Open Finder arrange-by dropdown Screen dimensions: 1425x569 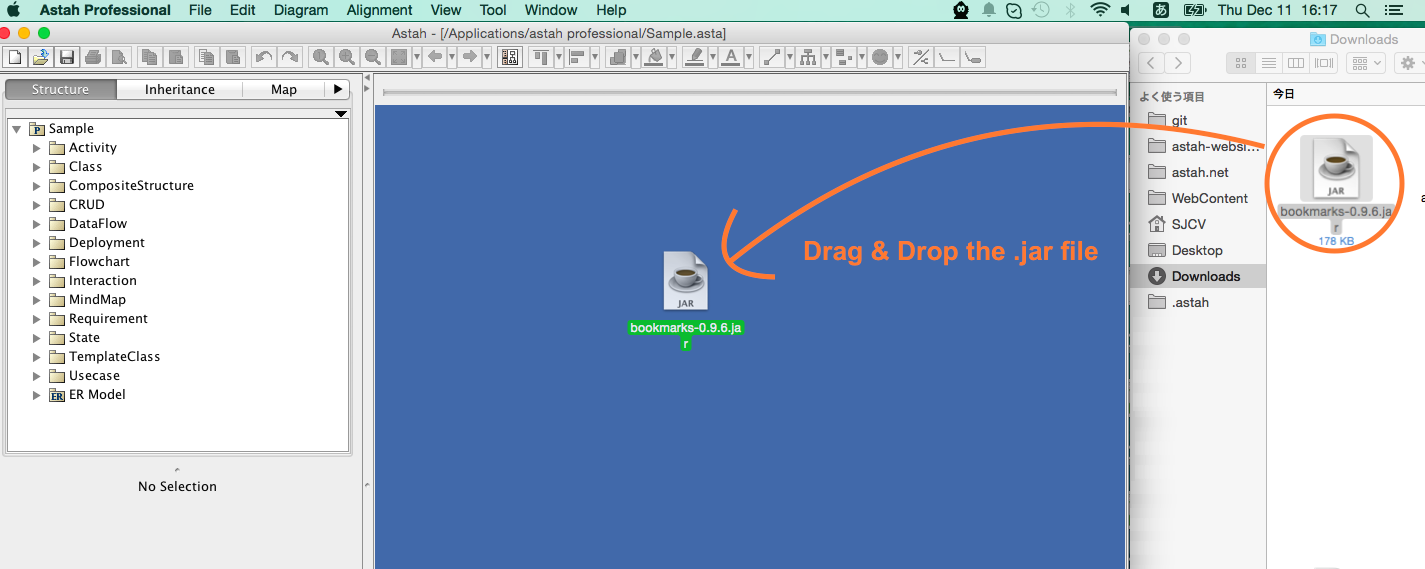coord(1365,63)
